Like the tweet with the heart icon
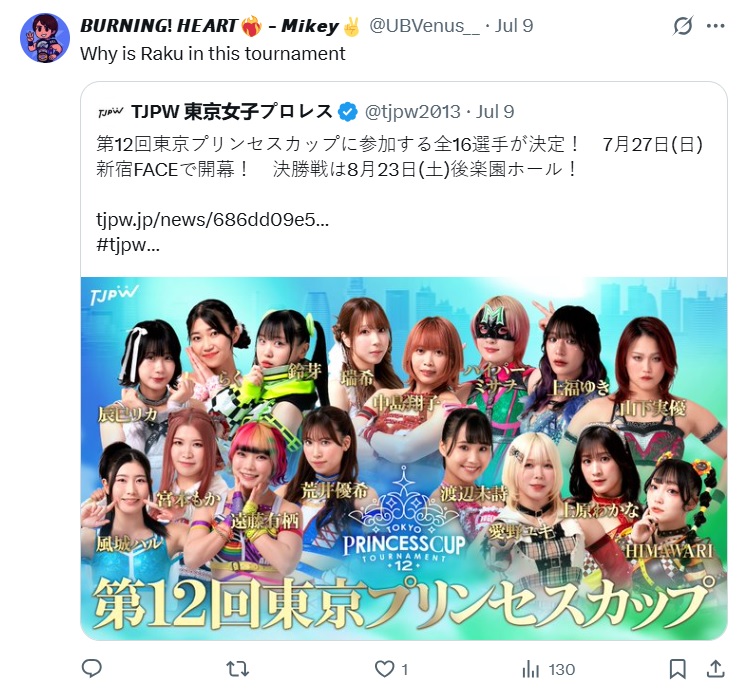Image resolution: width=748 pixels, height=694 pixels. (x=384, y=669)
